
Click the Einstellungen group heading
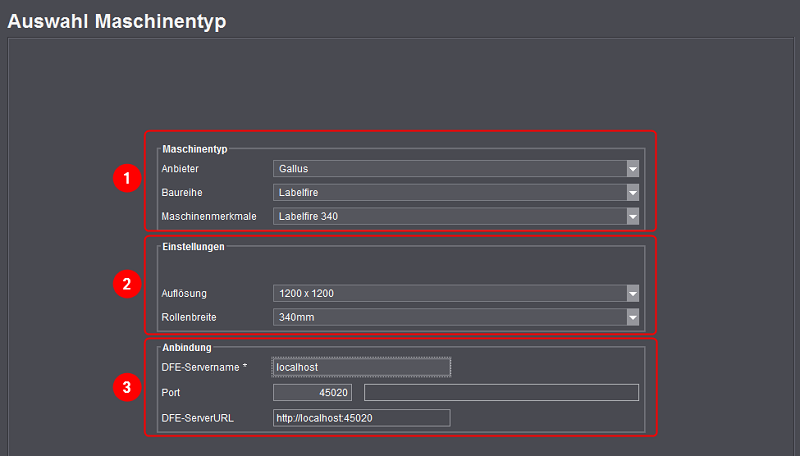193,246
